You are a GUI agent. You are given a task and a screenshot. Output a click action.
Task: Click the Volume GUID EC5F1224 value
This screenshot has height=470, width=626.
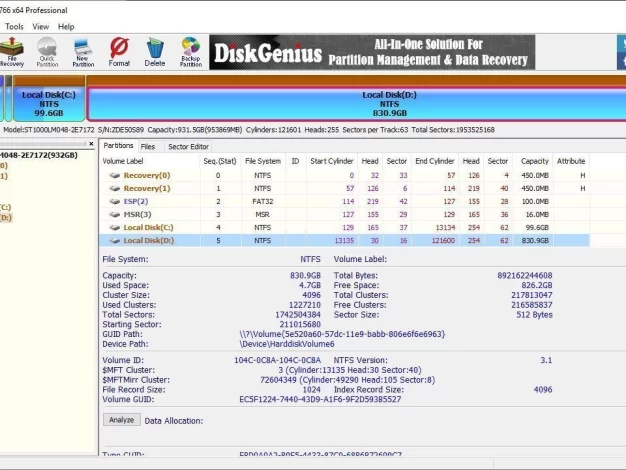click(320, 399)
